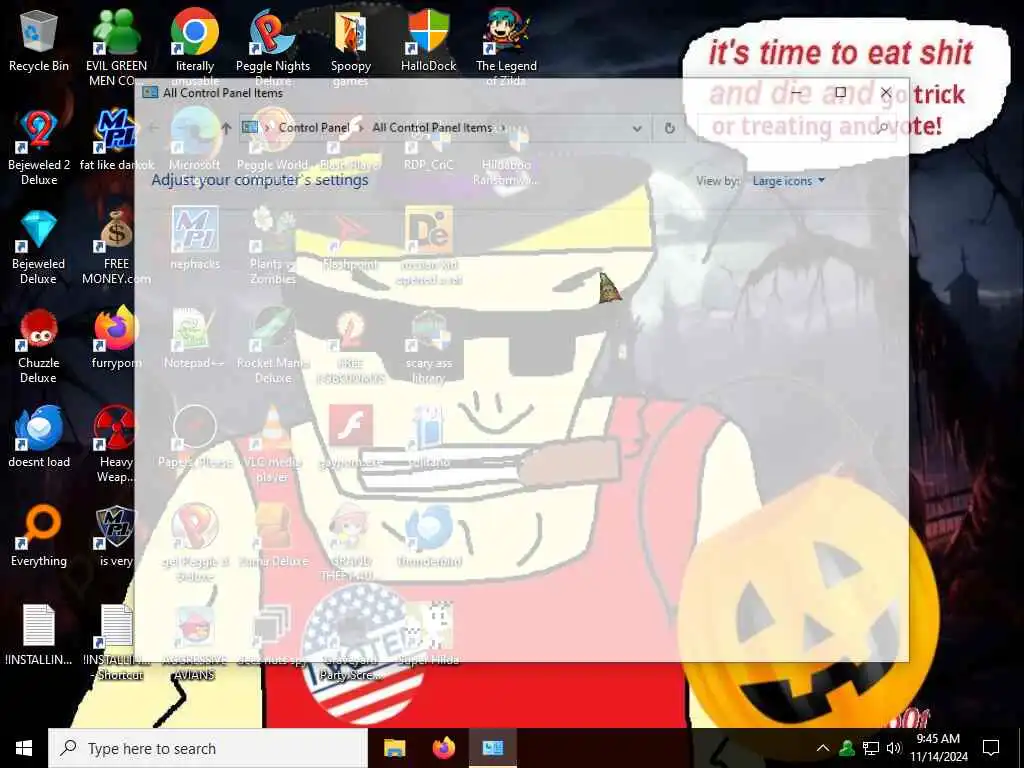
Task: Open the Everything search shortcut
Action: (39, 537)
